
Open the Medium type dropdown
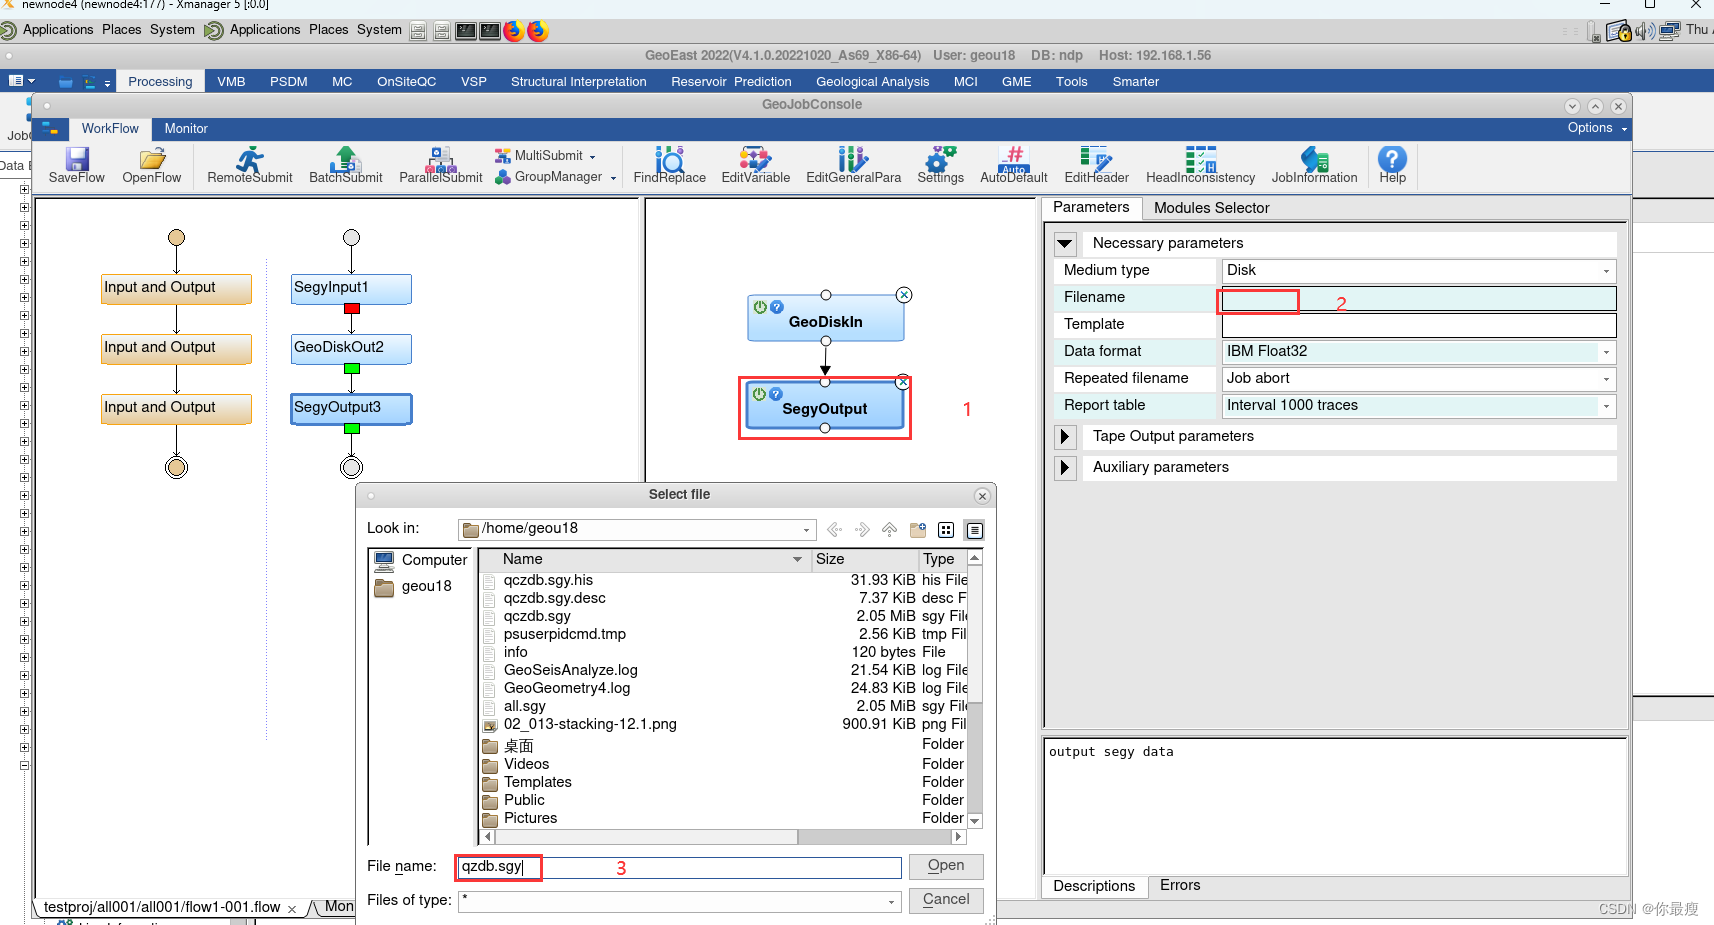pyautogui.click(x=1607, y=271)
